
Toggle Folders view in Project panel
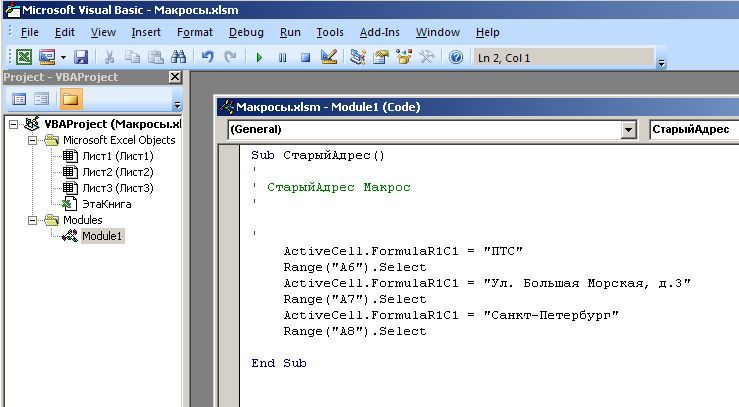(70, 99)
